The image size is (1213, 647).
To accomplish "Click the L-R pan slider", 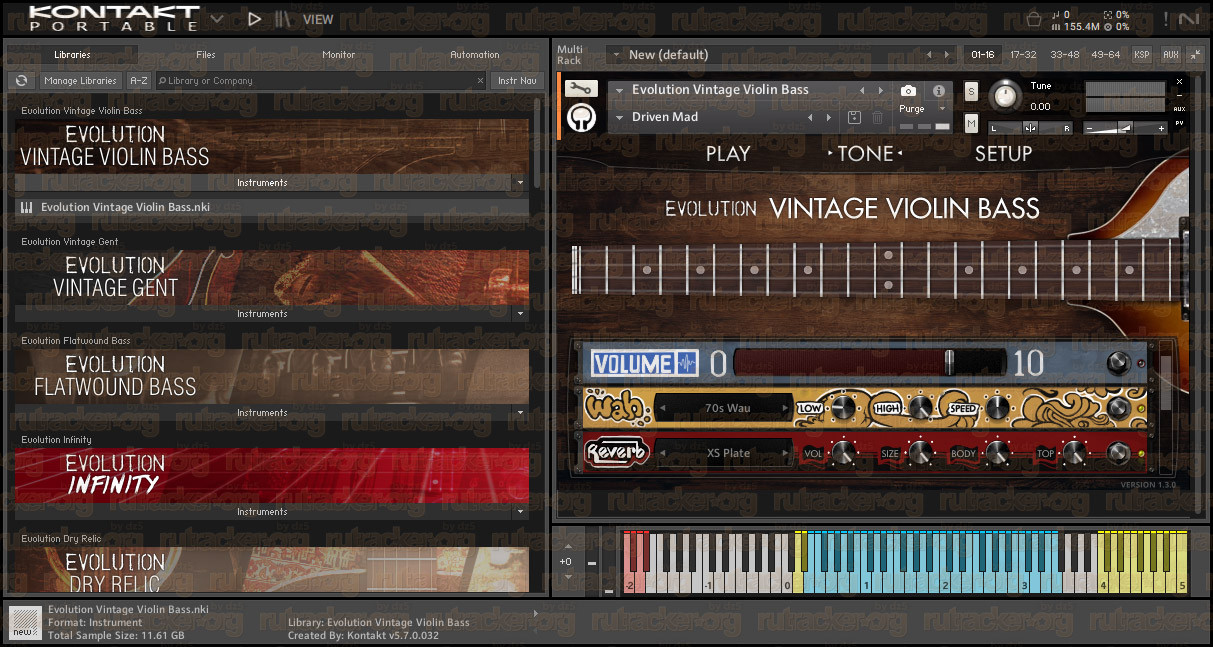I will [1030, 128].
